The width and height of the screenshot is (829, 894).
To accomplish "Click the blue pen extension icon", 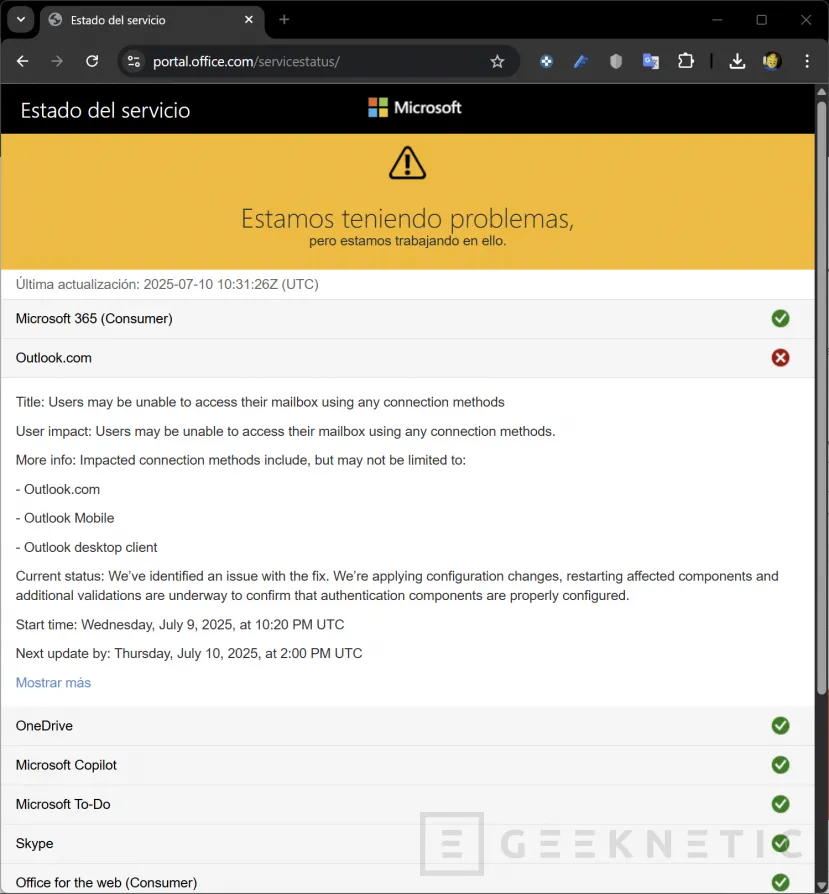I will tap(581, 61).
